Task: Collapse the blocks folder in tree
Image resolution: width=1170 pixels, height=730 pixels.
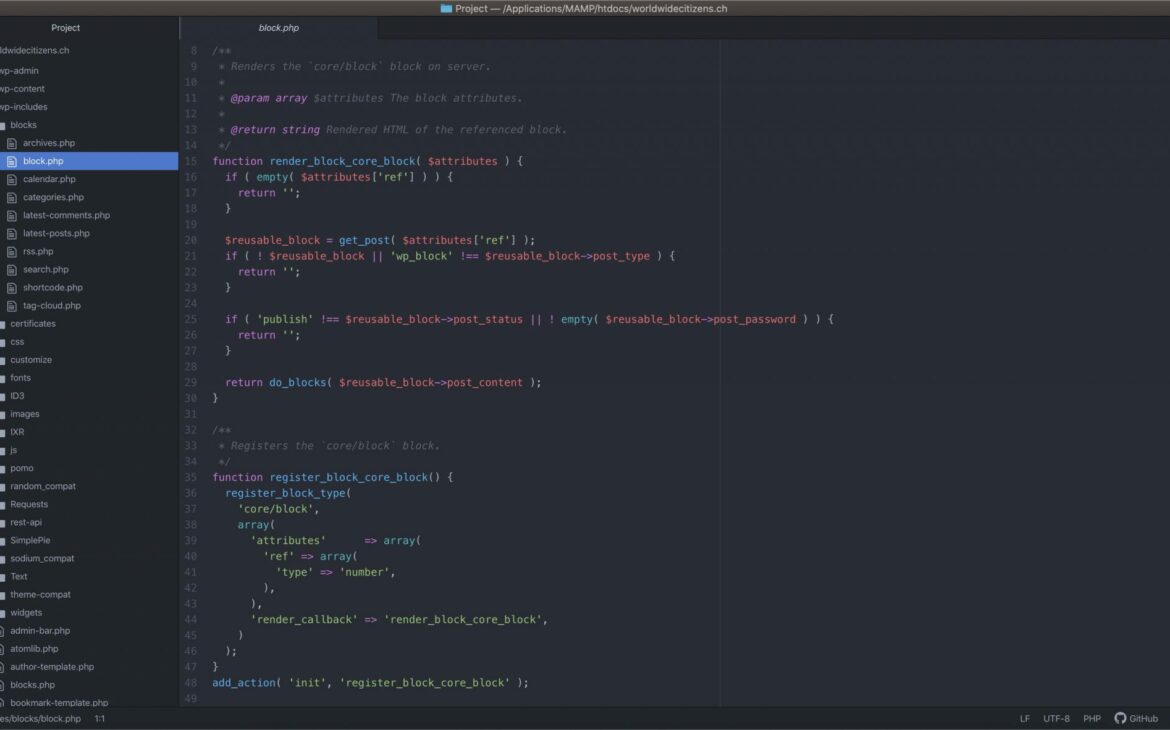Action: pos(23,125)
